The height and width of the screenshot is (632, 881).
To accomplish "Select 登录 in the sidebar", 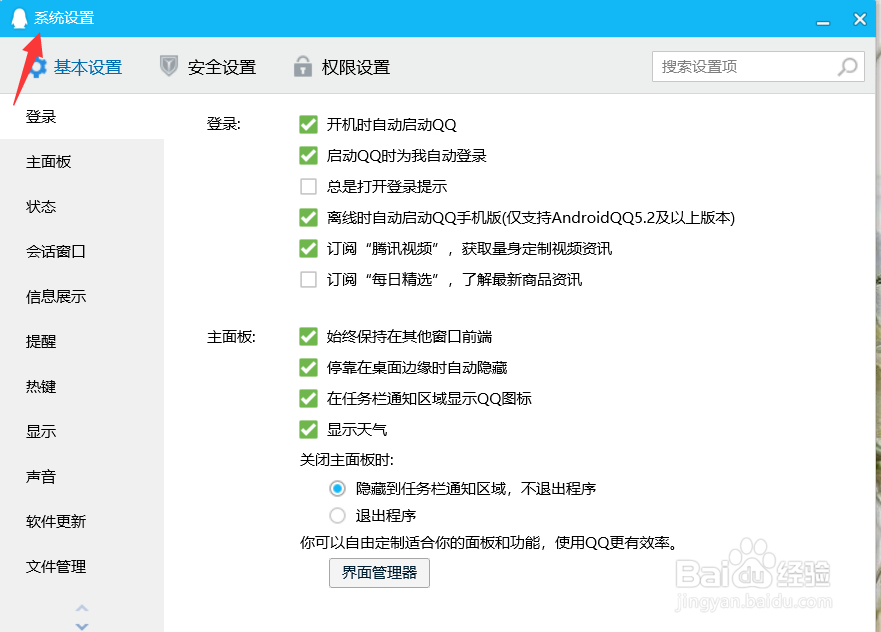I will [x=82, y=116].
